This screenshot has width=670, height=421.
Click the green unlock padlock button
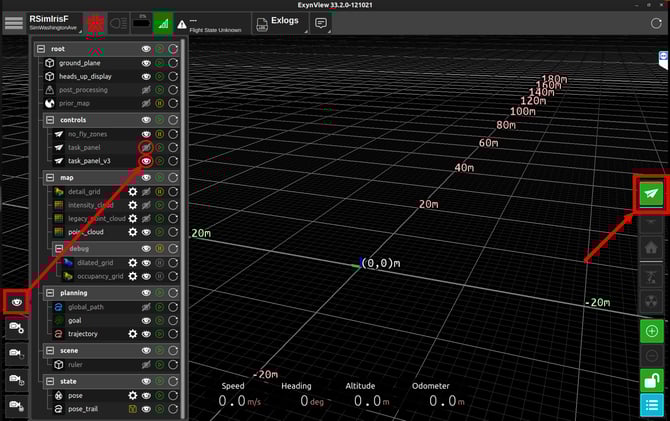pos(651,380)
